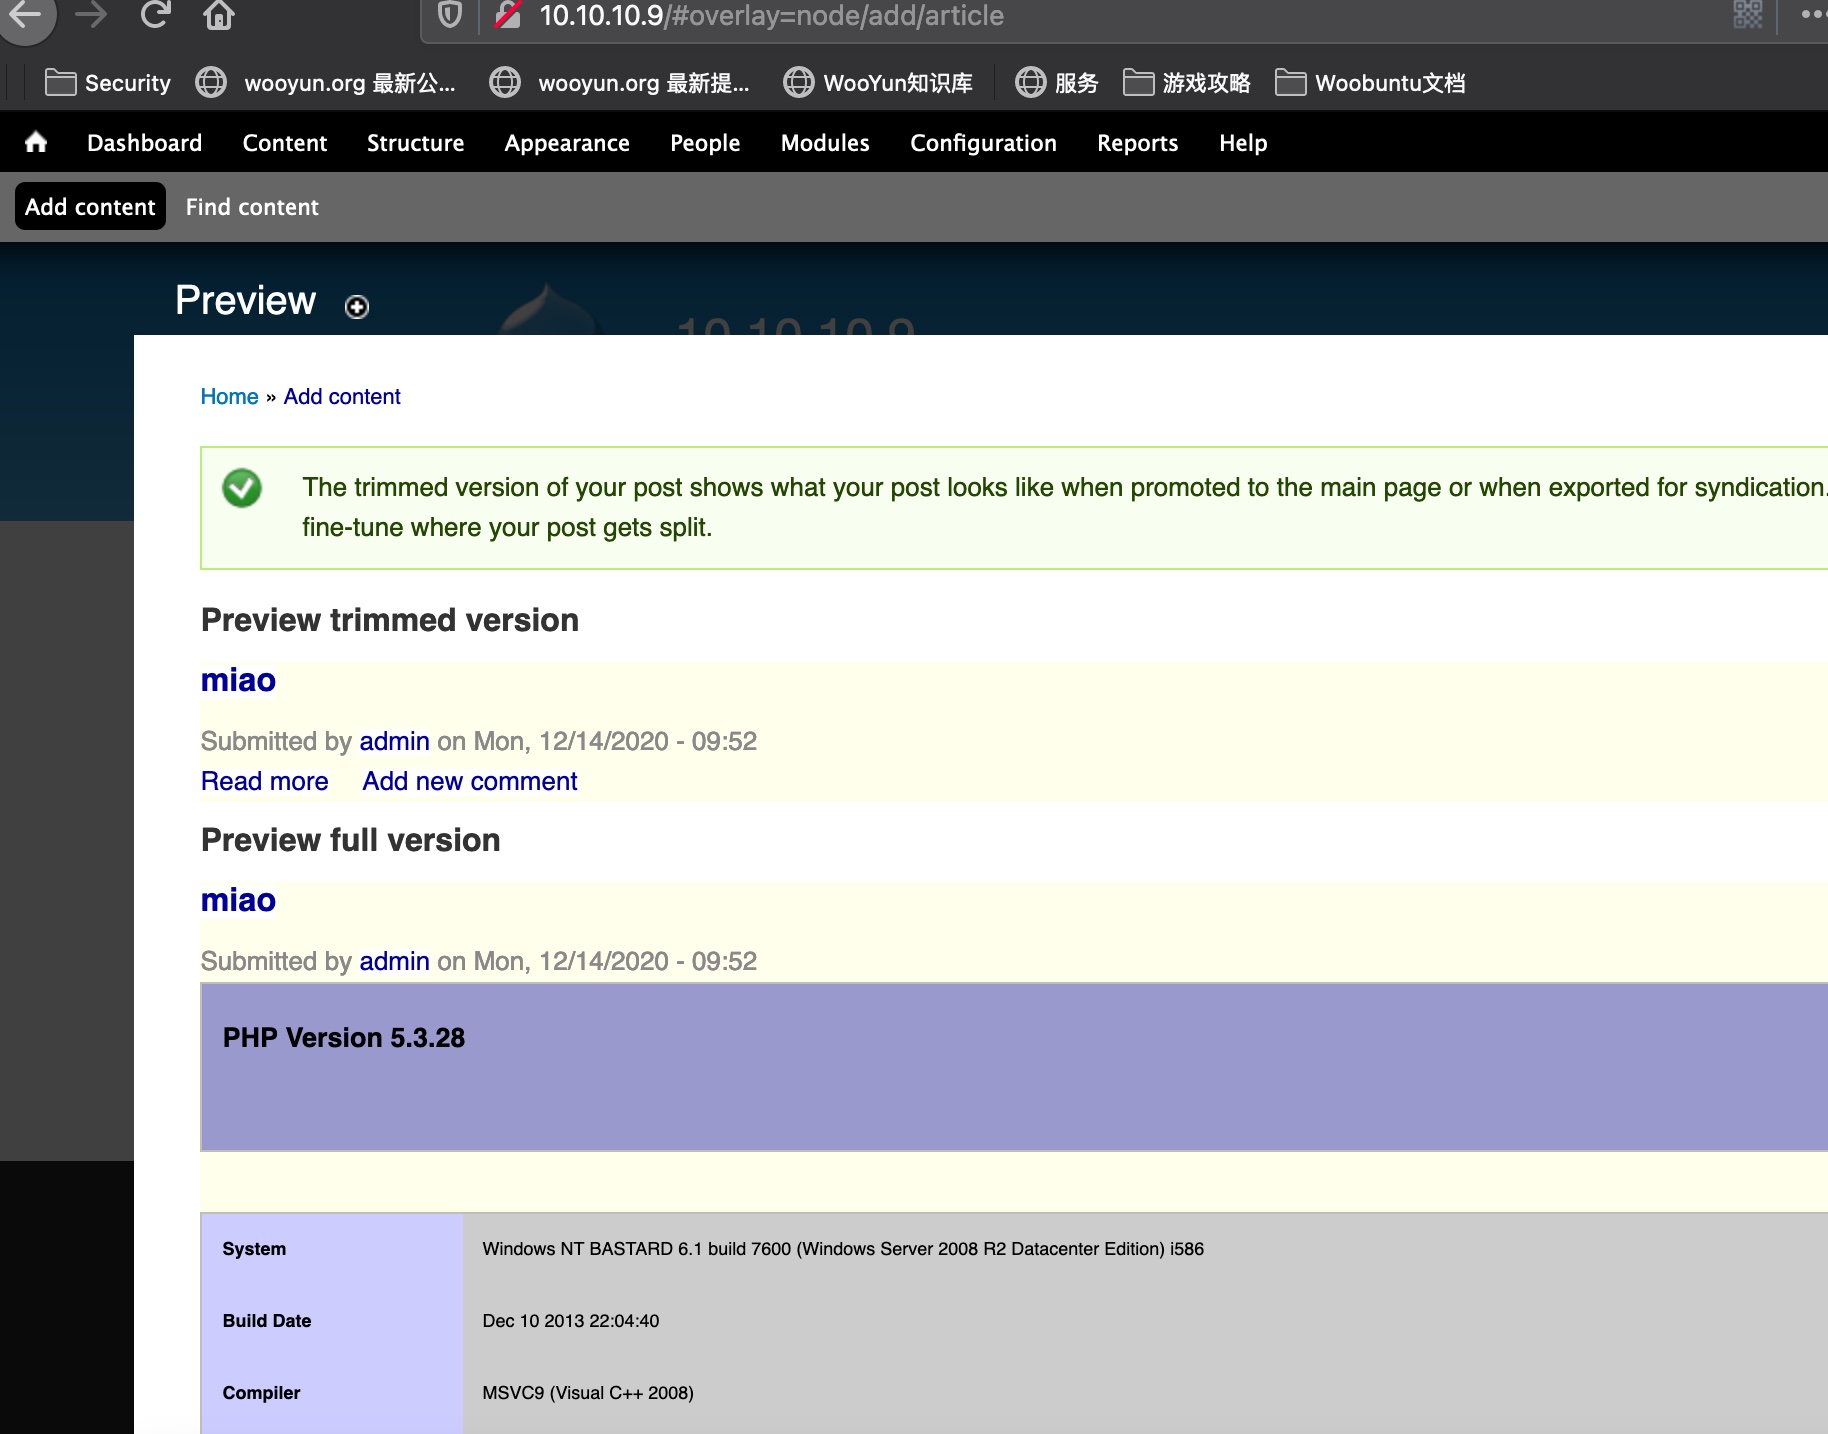Open the page actions ellipsis menu
Screen dimensions: 1828x1434
click(x=1812, y=15)
